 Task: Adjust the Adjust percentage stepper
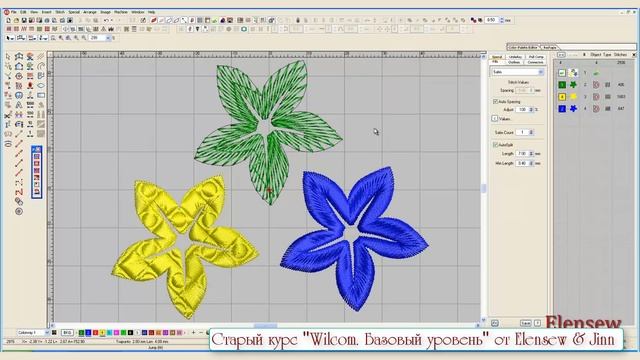coord(531,109)
